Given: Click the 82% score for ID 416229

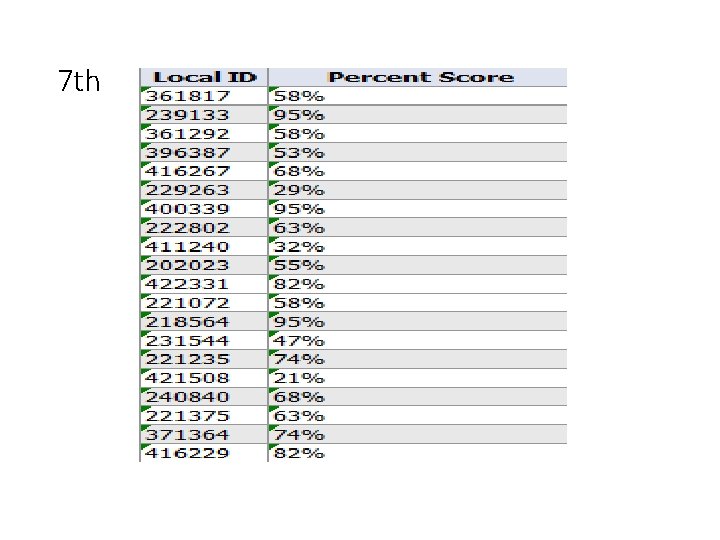Looking at the screenshot, I should (x=418, y=453).
